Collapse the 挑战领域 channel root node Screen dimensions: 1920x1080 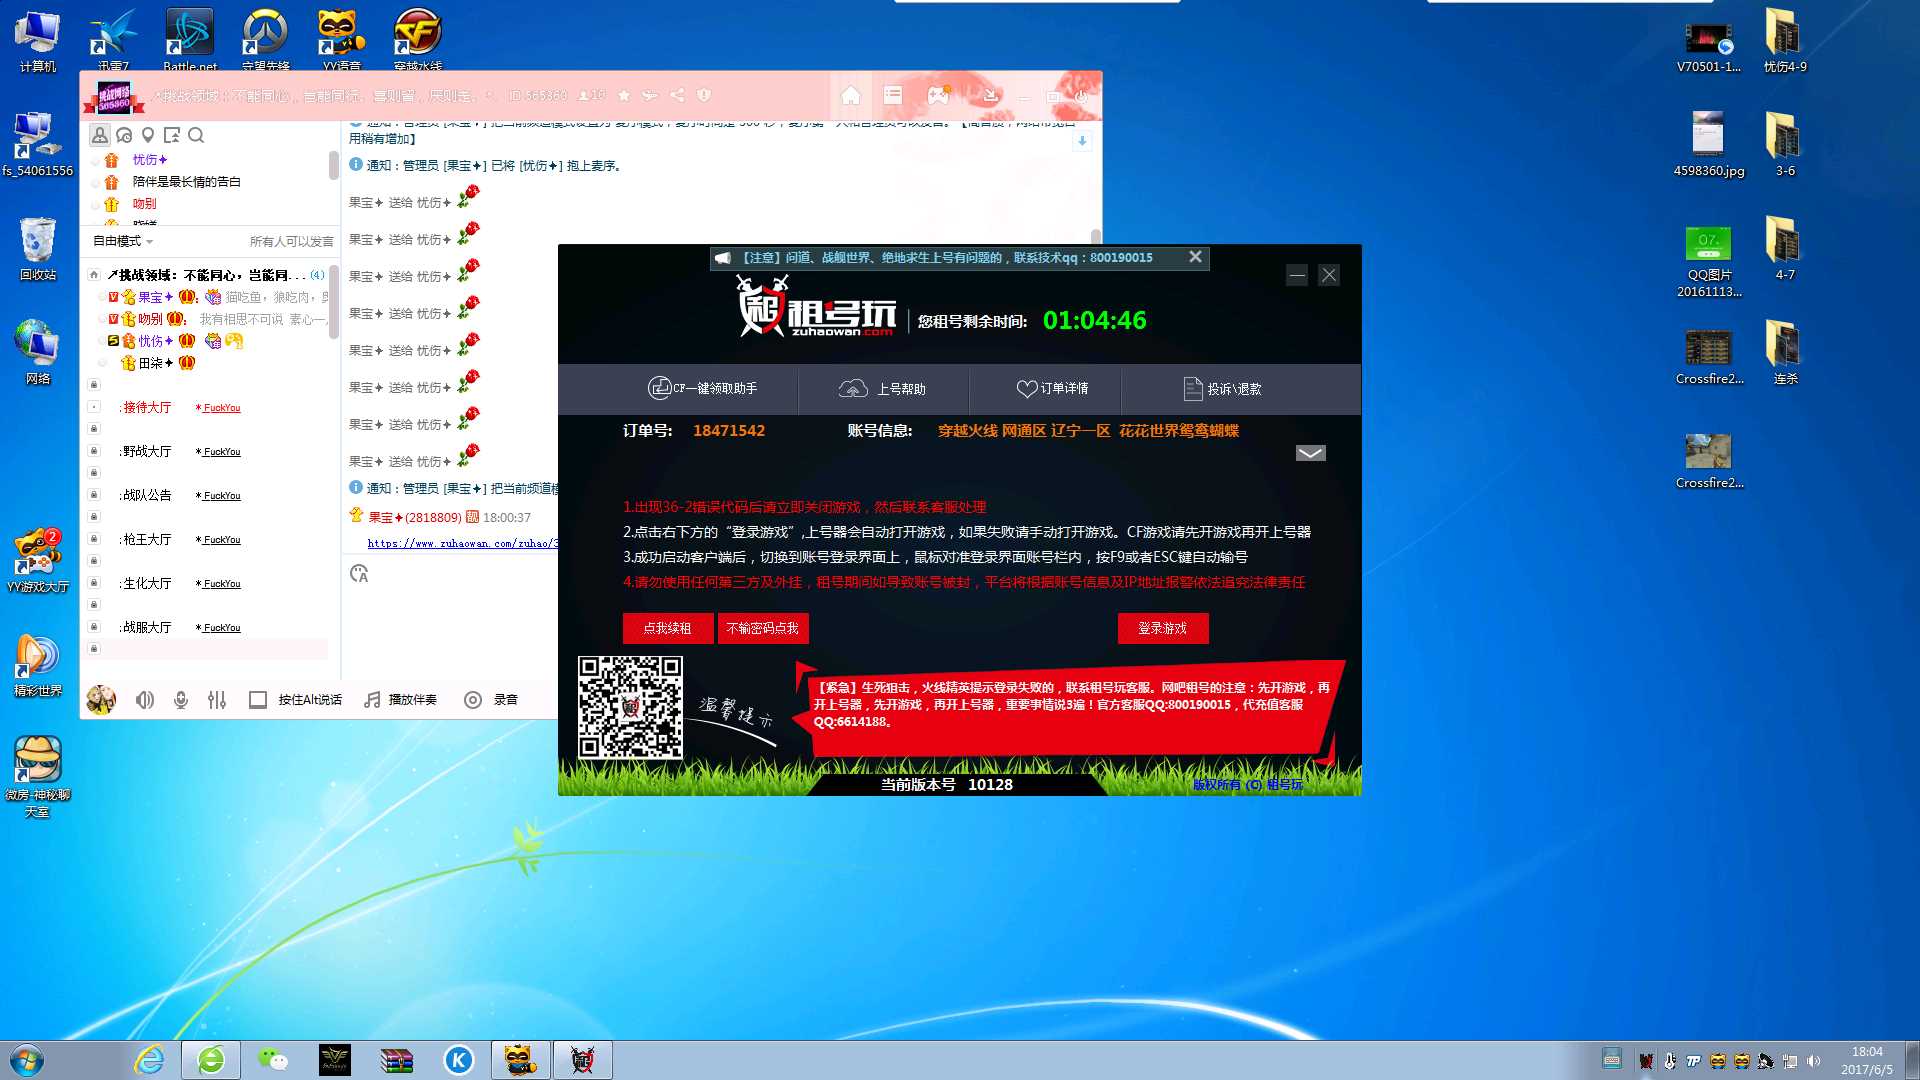[x=94, y=274]
